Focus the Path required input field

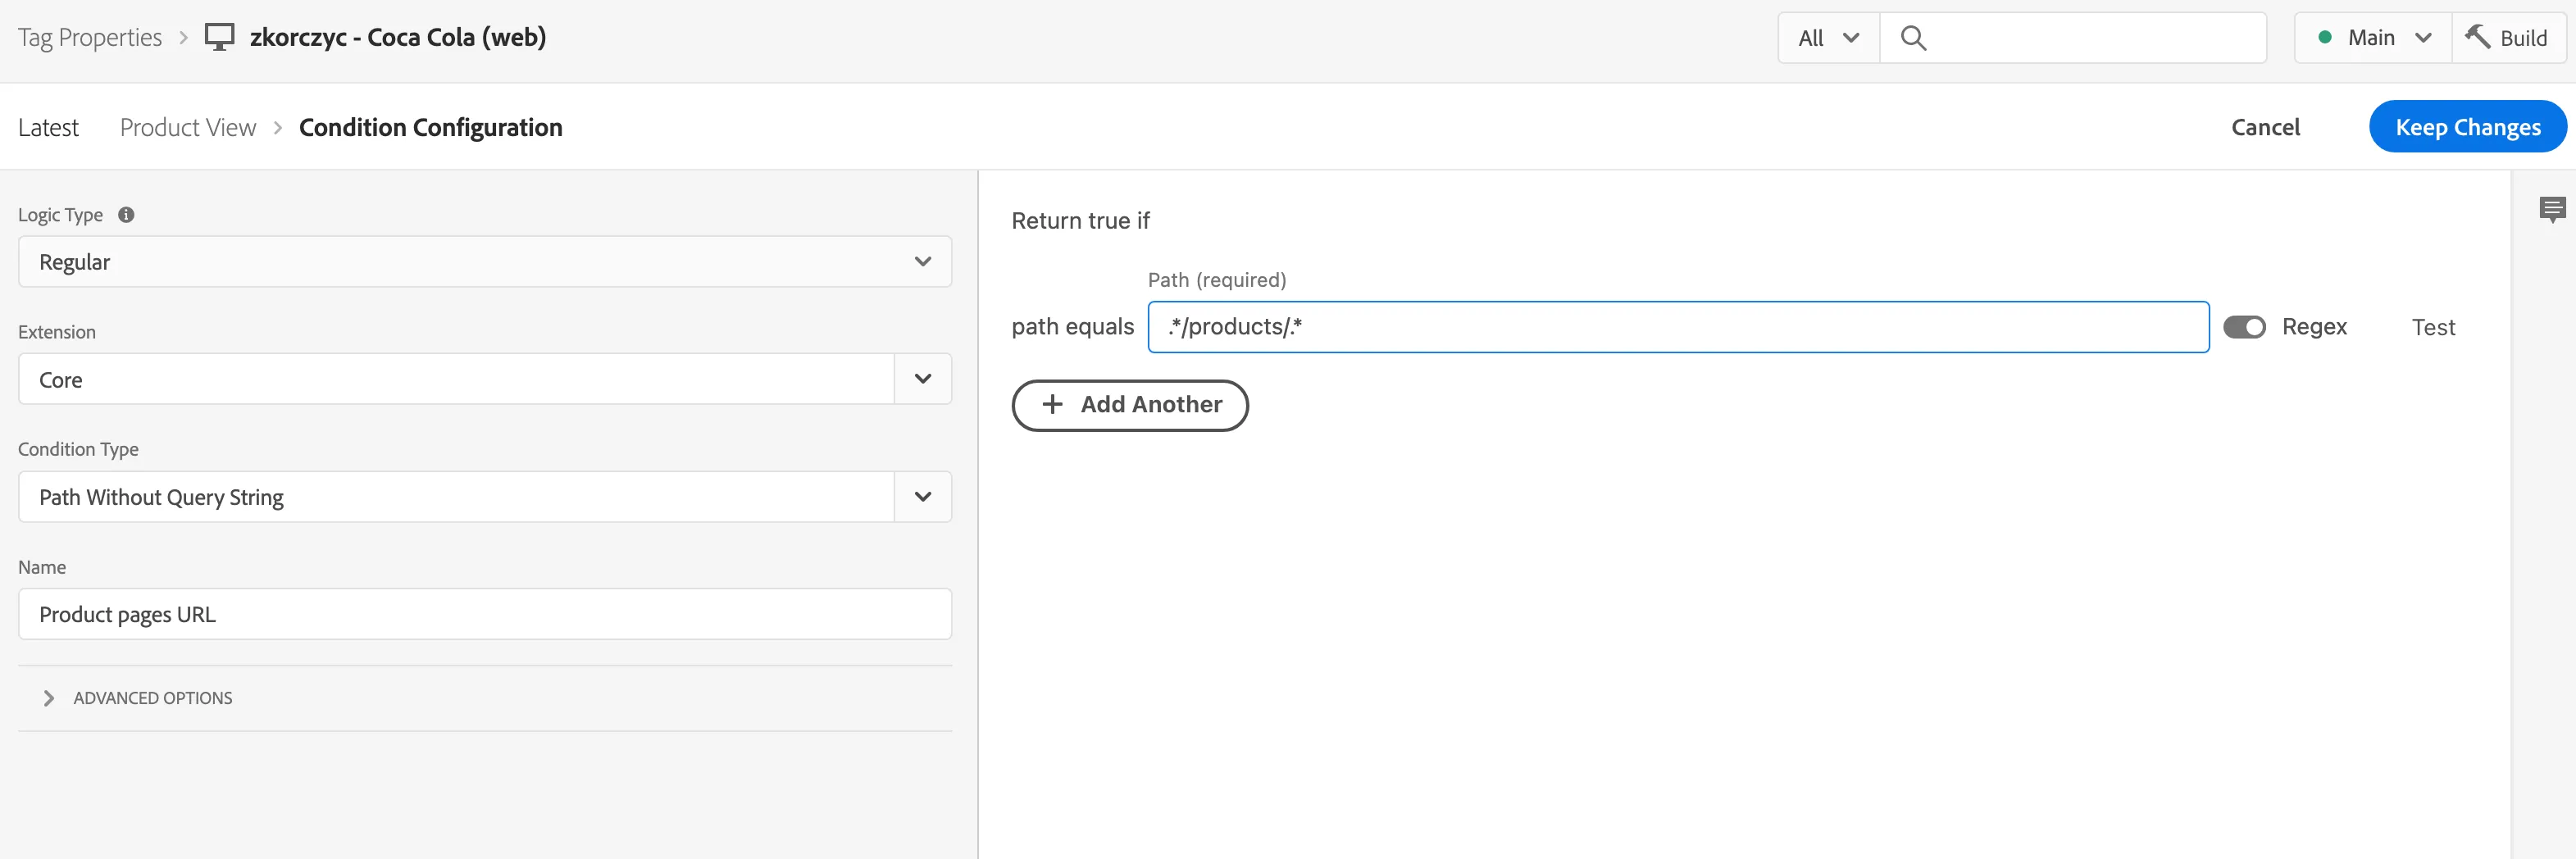point(1678,327)
